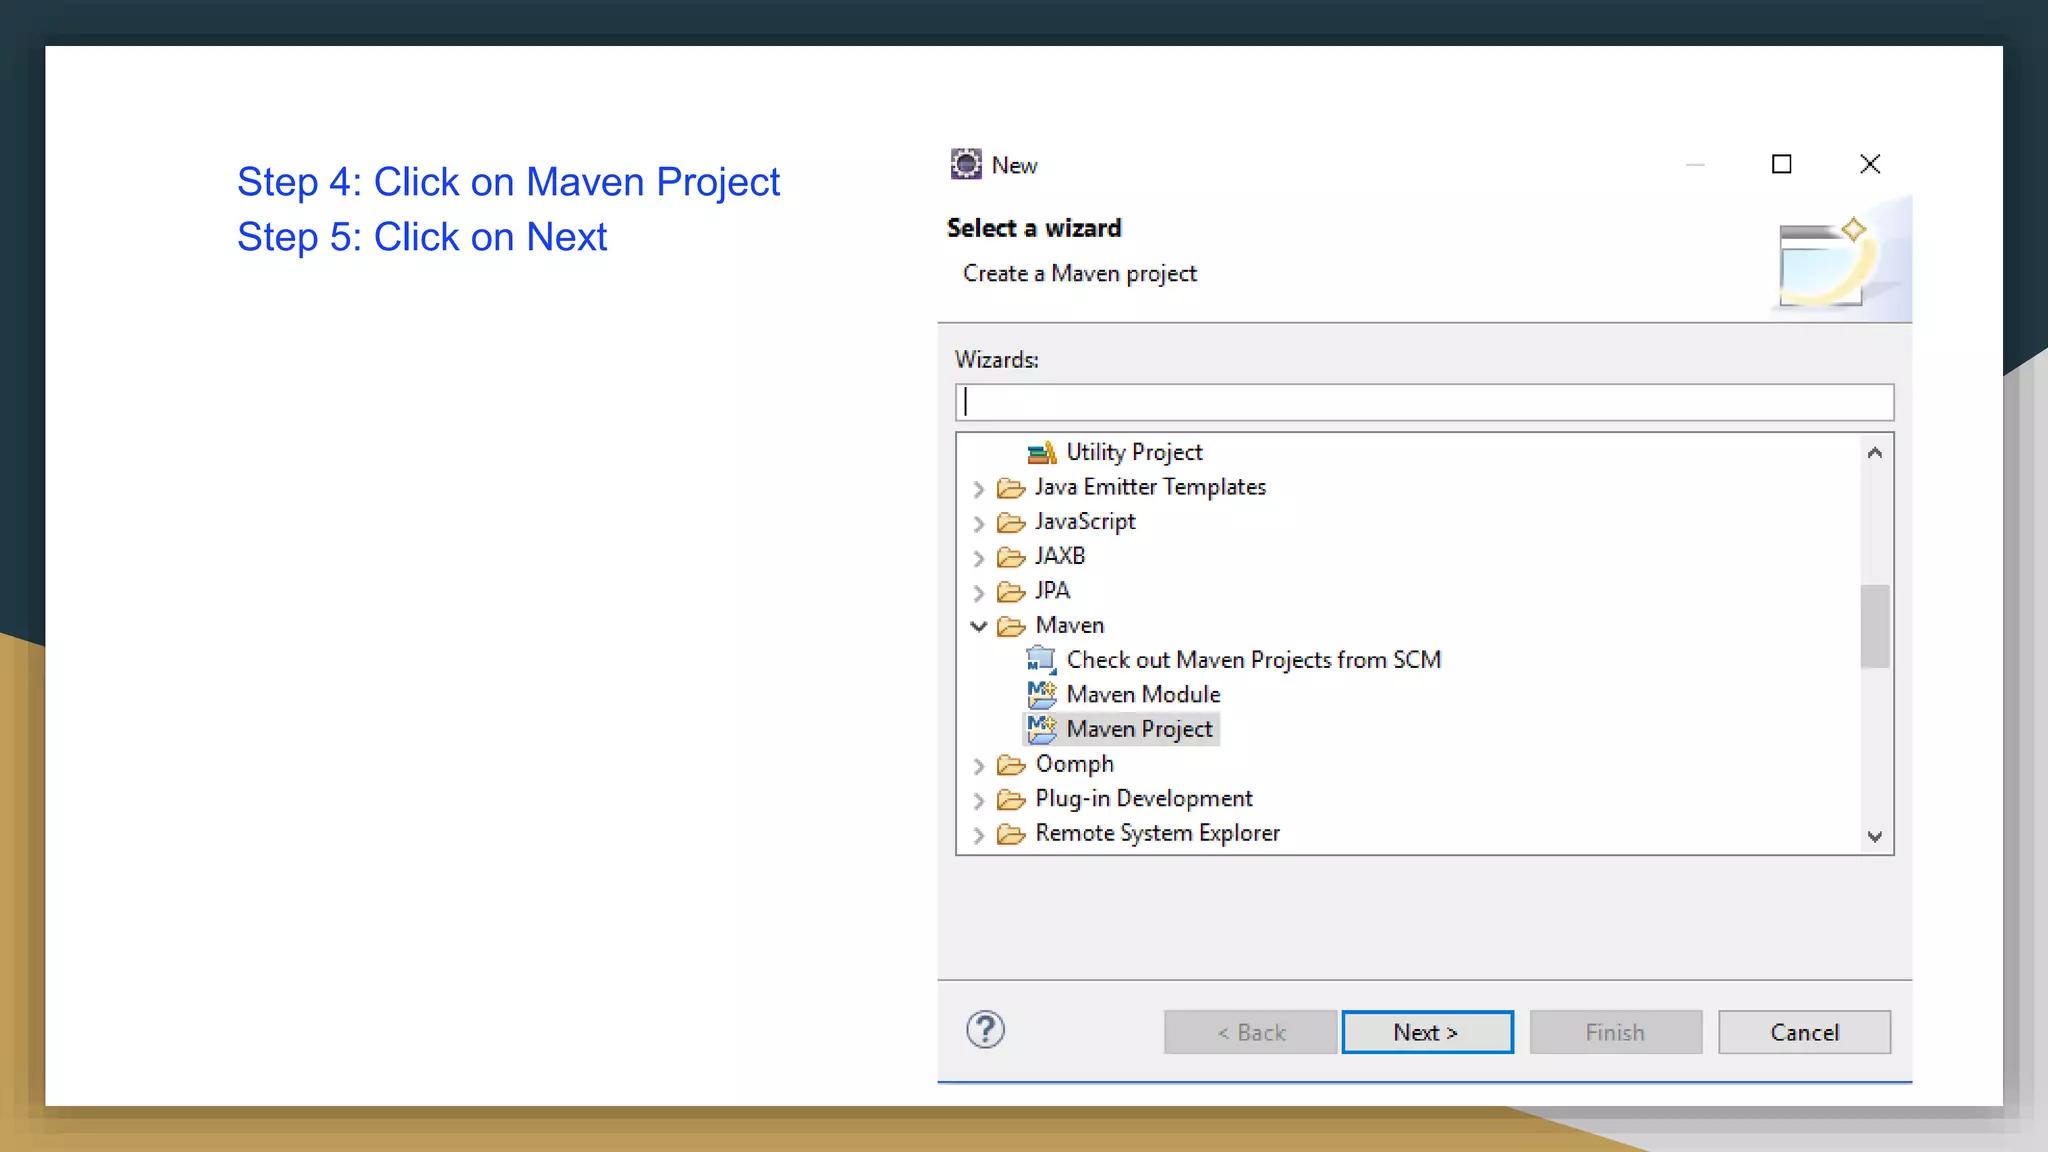Viewport: 2048px width, 1152px height.
Task: Open the help question mark icon
Action: point(985,1030)
